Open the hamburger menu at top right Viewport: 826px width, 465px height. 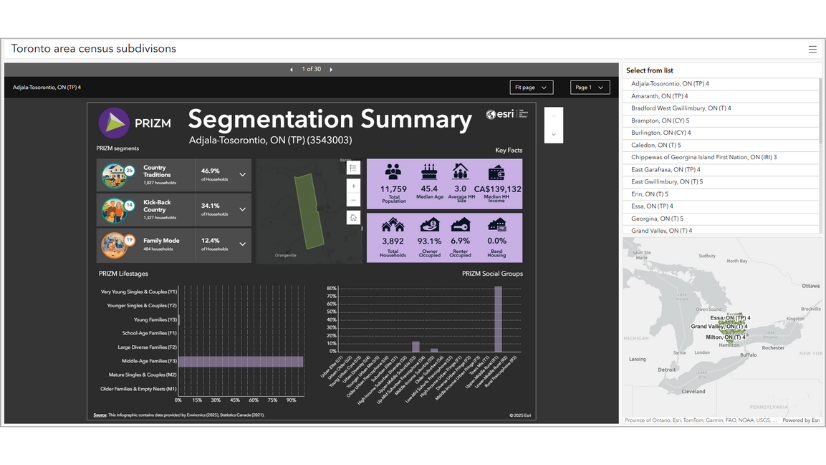tap(812, 49)
